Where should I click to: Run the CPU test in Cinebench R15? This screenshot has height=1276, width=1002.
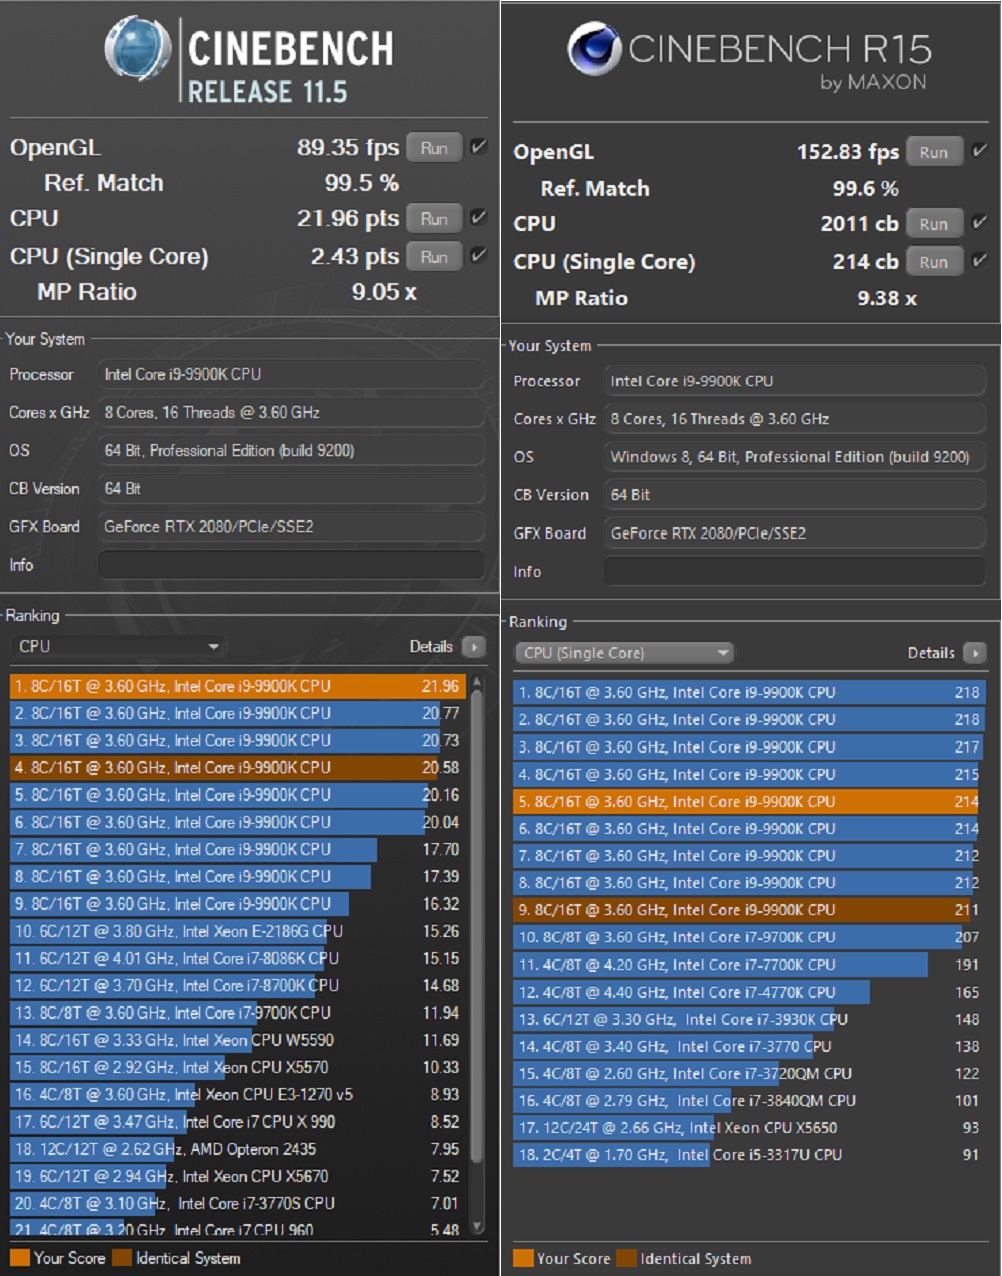pos(934,224)
